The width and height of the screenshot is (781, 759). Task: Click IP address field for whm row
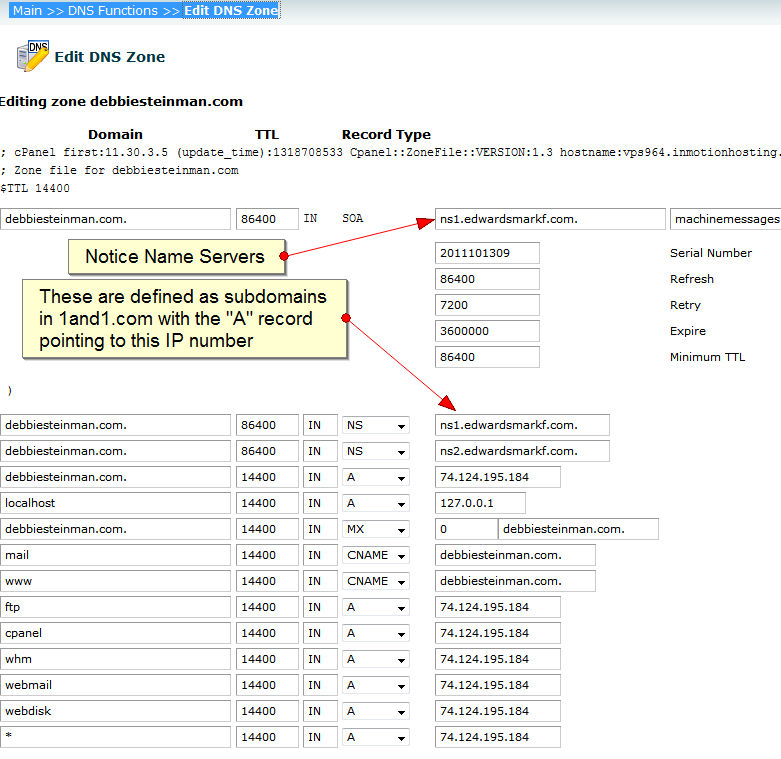coord(498,659)
